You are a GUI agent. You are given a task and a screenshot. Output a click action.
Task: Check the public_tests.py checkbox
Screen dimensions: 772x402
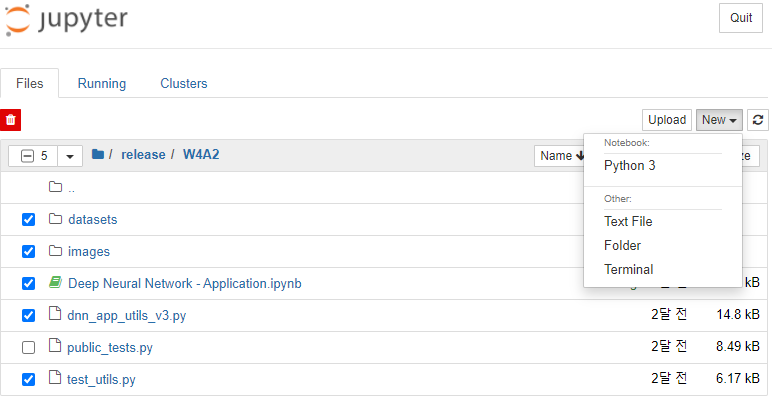[x=29, y=347]
